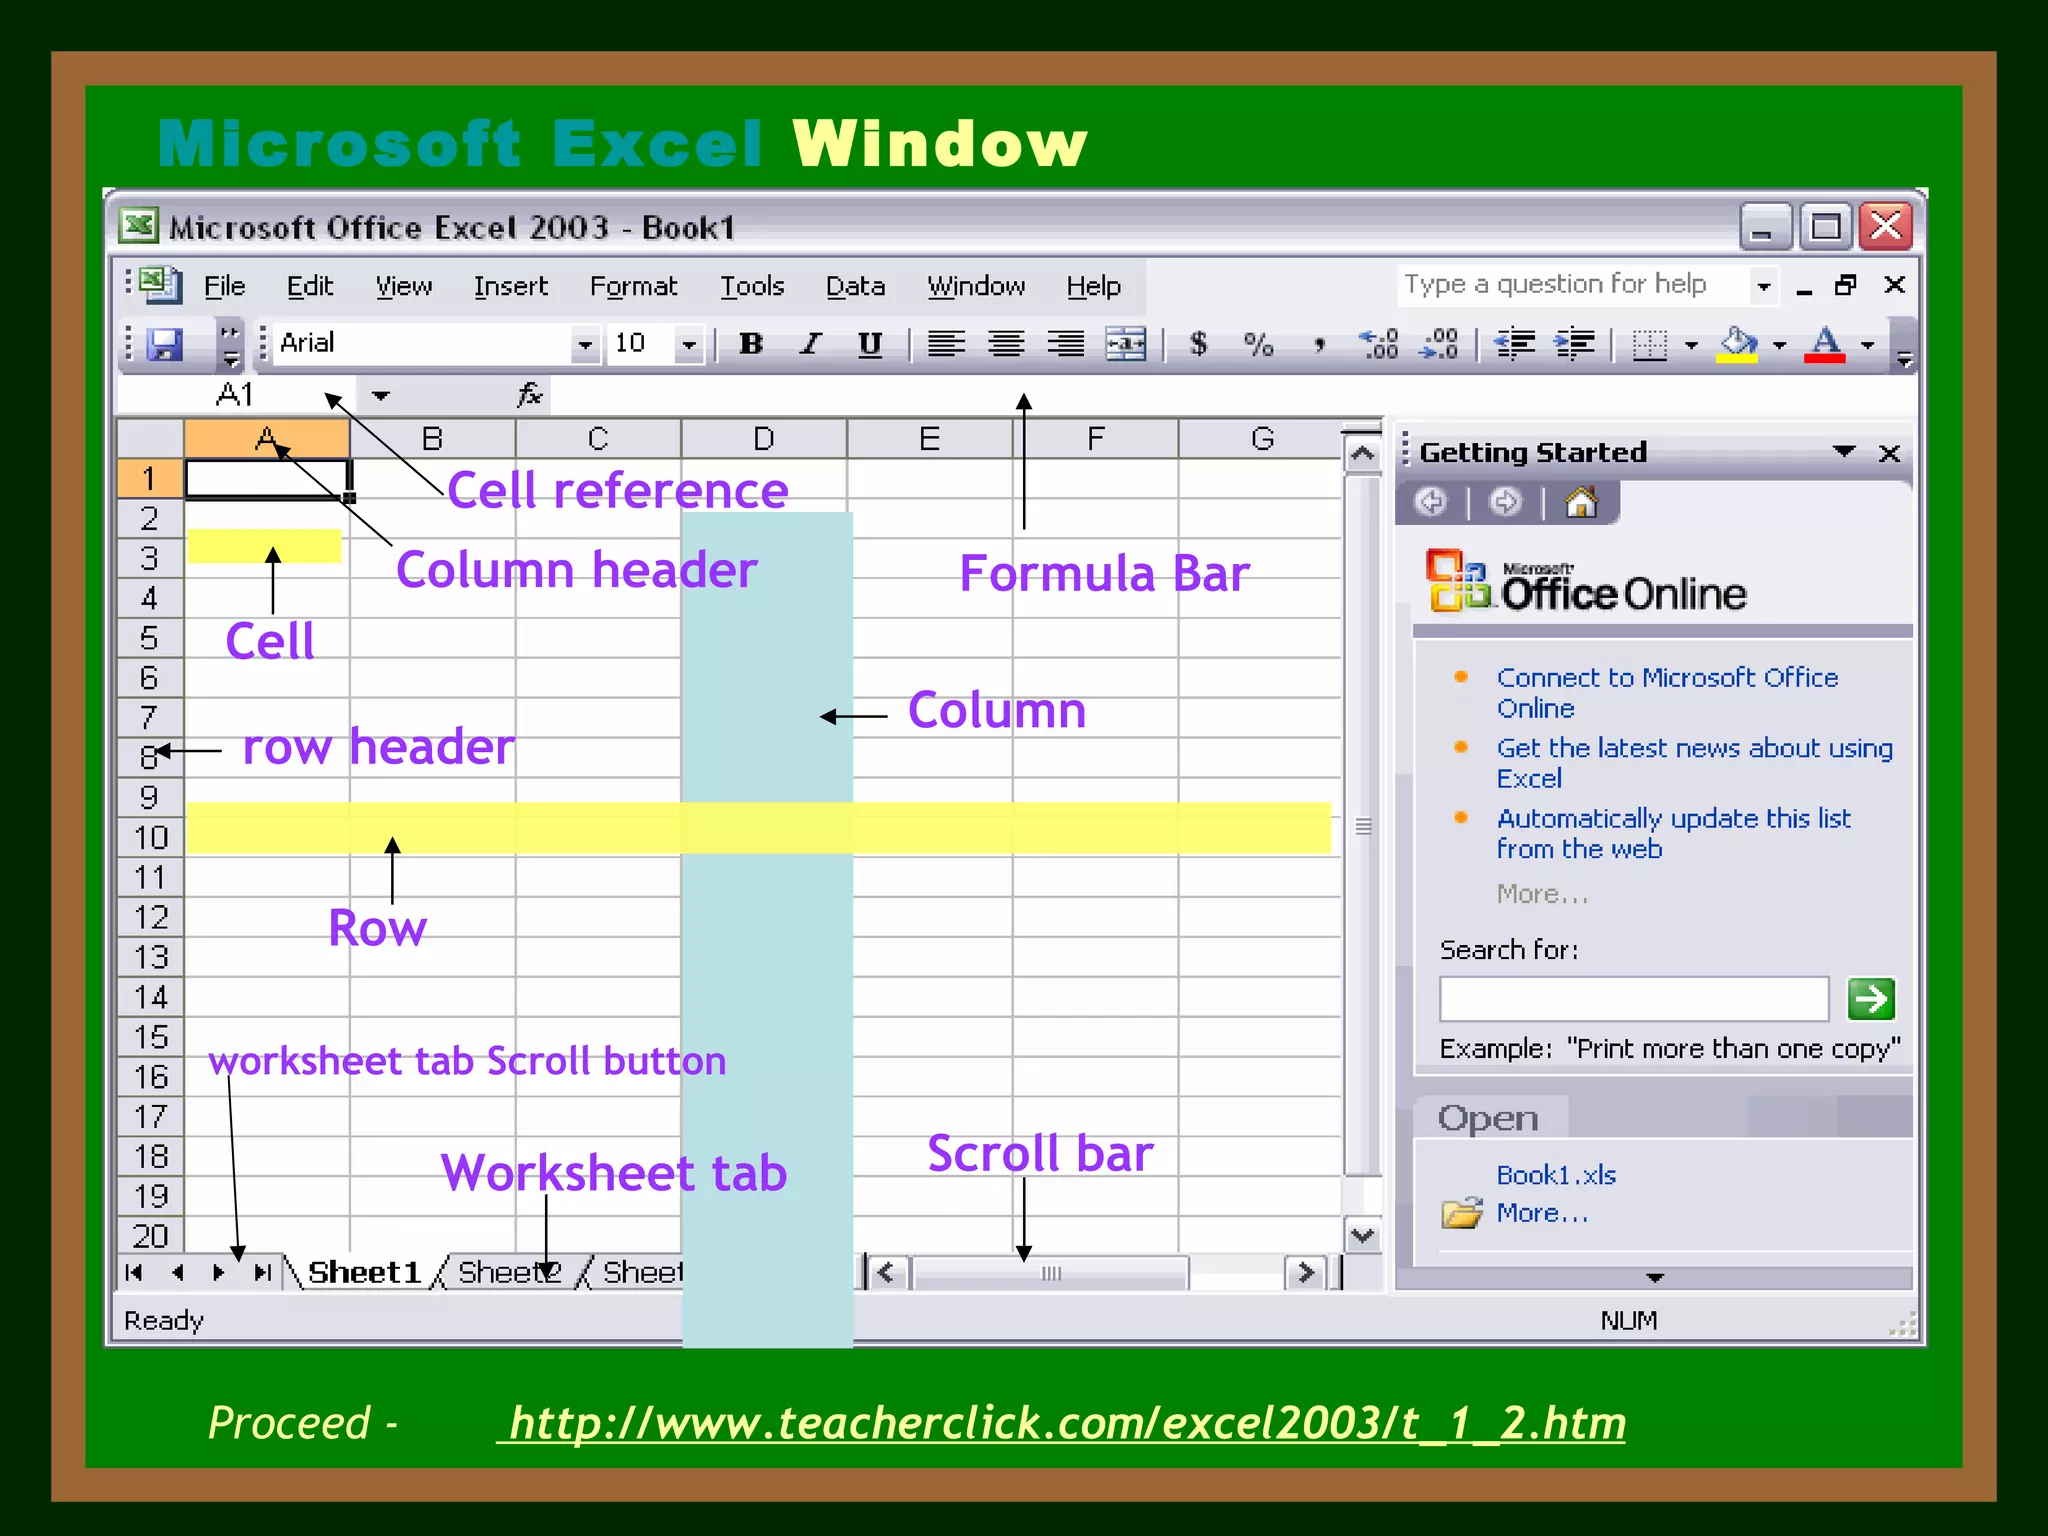Click More link next to folder icon
This screenshot has height=1536, width=2048.
1542,1213
